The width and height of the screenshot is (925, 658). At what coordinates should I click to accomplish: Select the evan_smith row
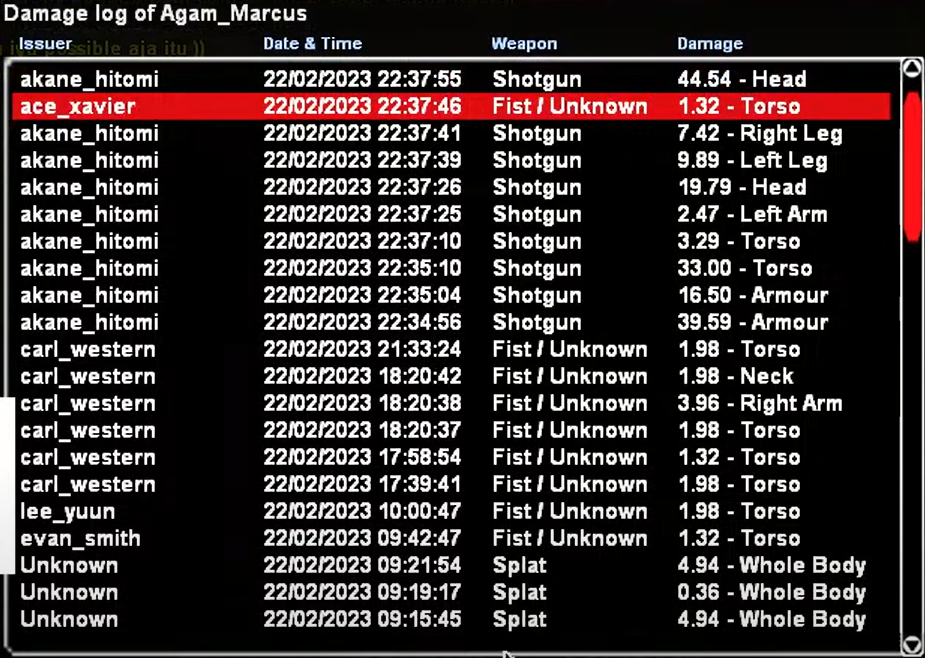pos(451,539)
